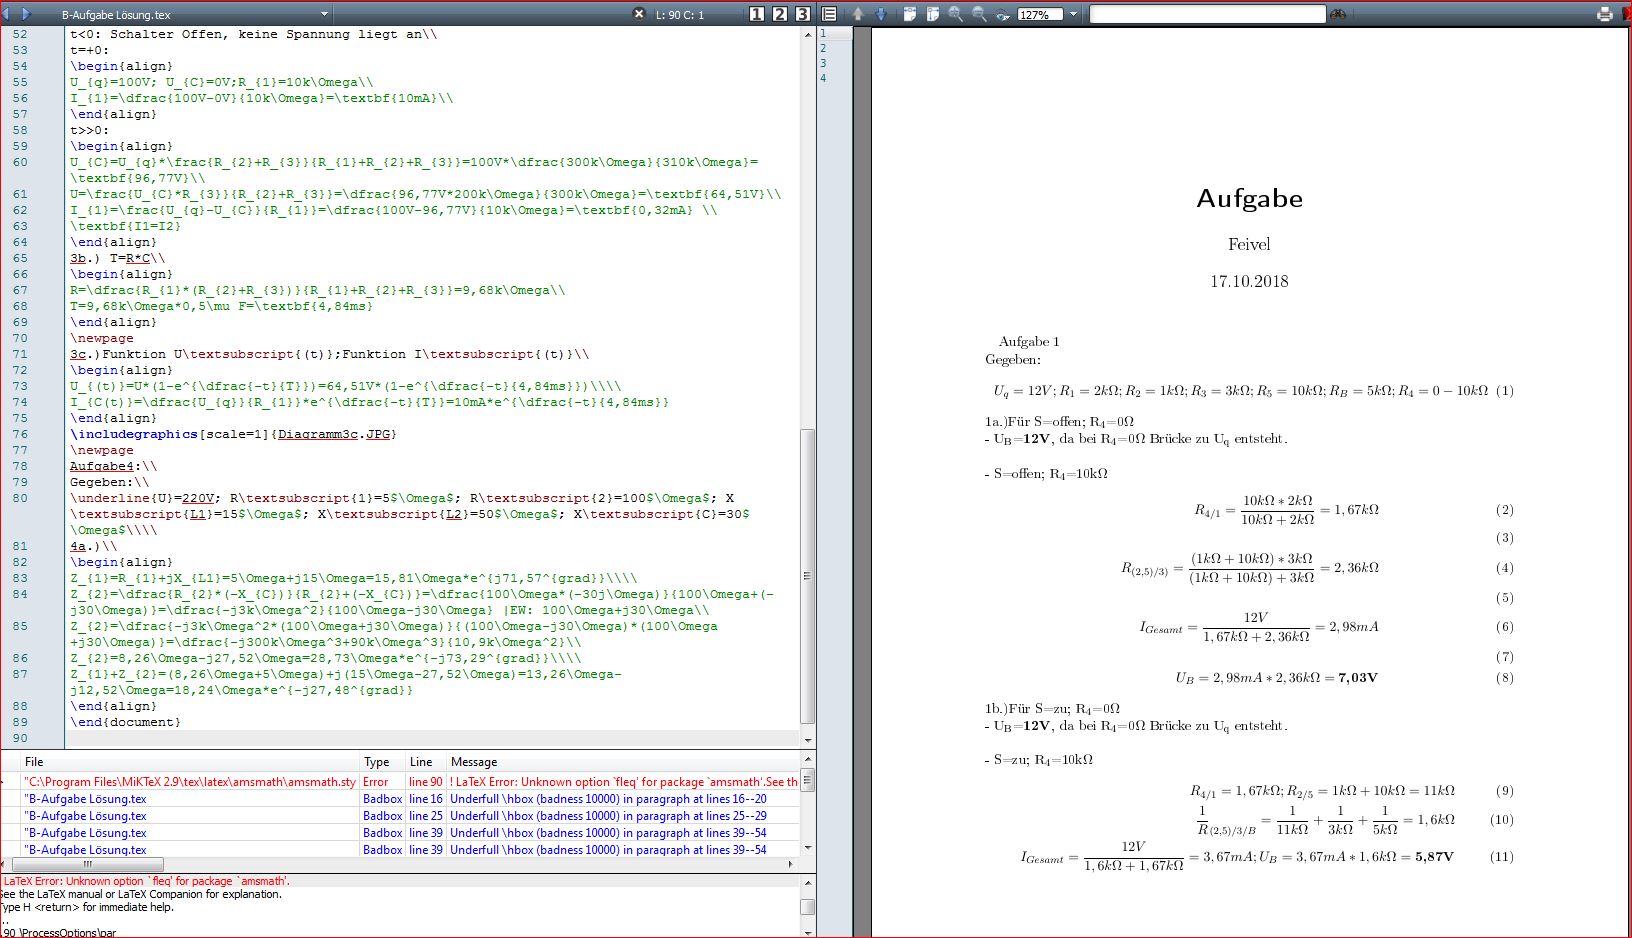Edit the 127% zoom field

click(x=1040, y=14)
